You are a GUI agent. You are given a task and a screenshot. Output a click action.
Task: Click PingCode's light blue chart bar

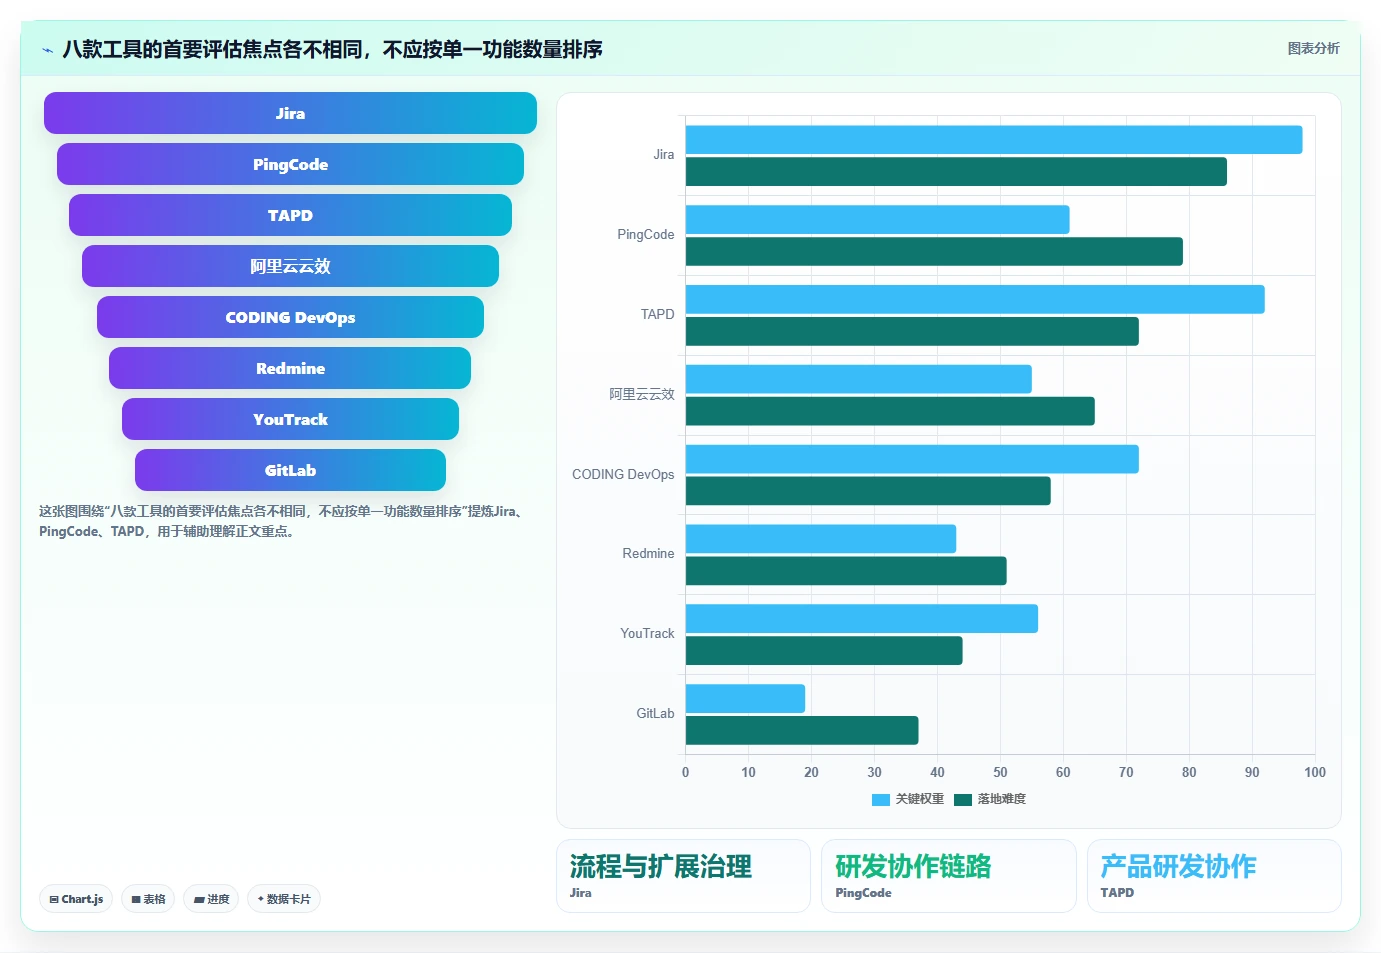click(878, 220)
